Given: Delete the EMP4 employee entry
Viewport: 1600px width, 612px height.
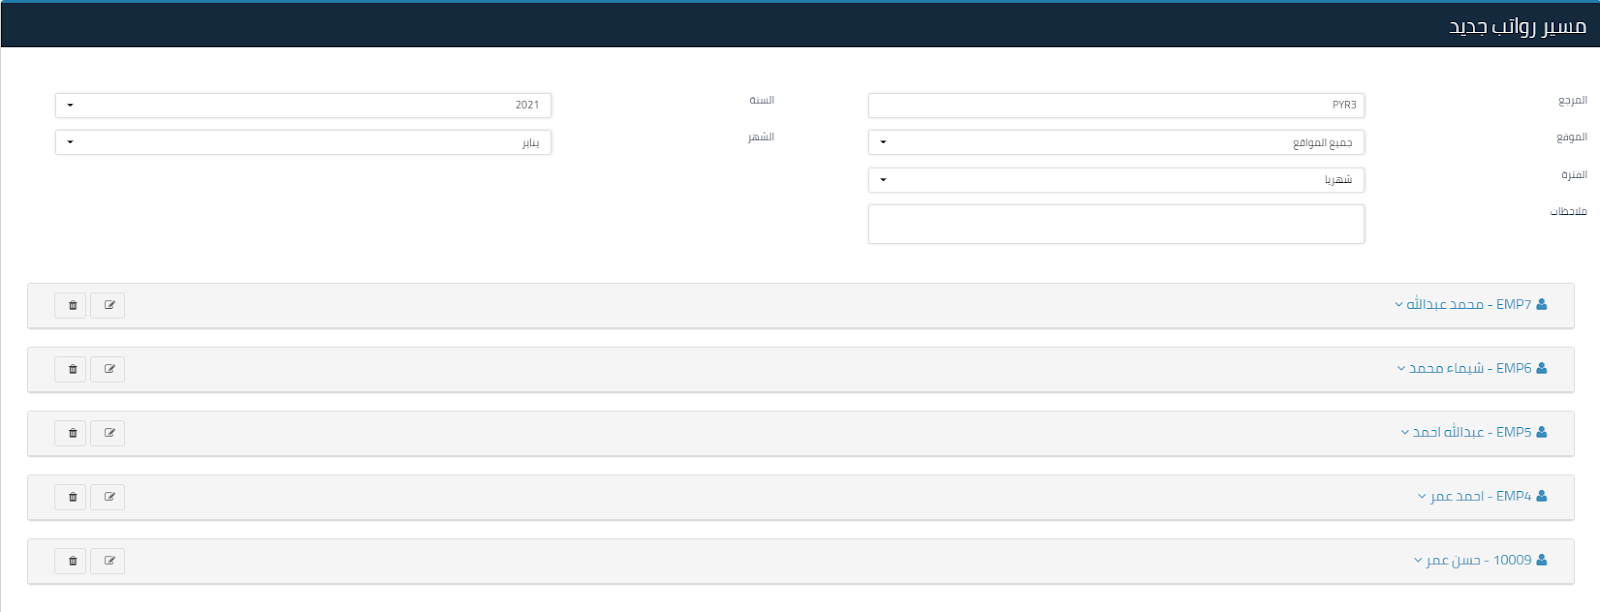Looking at the screenshot, I should click(x=71, y=497).
